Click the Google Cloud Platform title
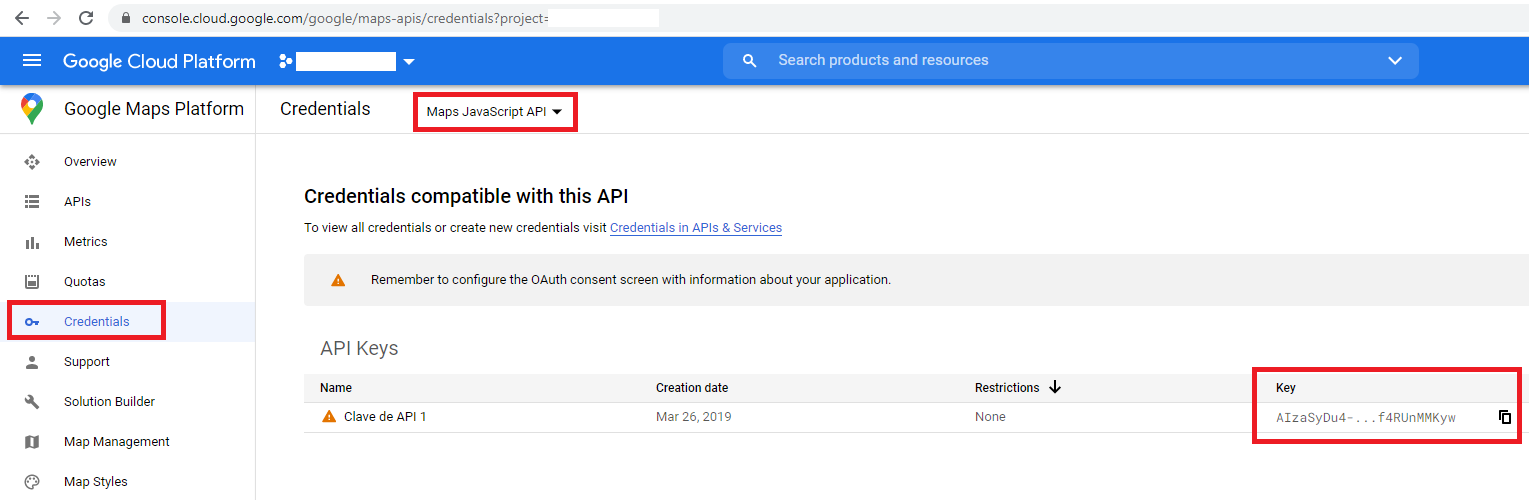This screenshot has height=500, width=1529. pos(159,61)
